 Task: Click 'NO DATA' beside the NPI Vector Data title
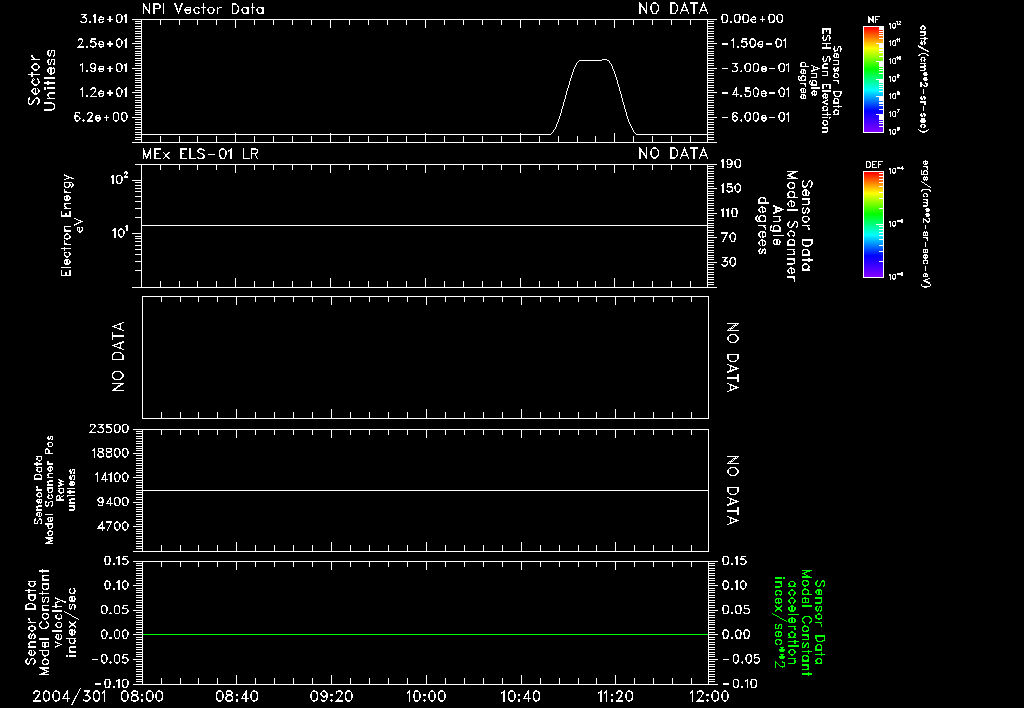(x=673, y=9)
